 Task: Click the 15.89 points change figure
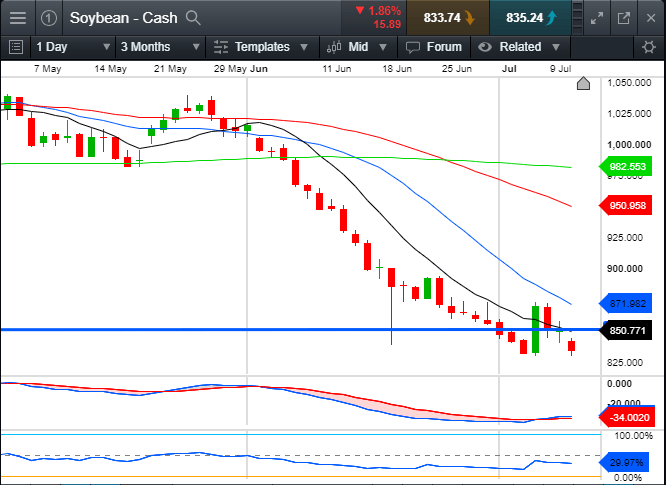pos(387,25)
